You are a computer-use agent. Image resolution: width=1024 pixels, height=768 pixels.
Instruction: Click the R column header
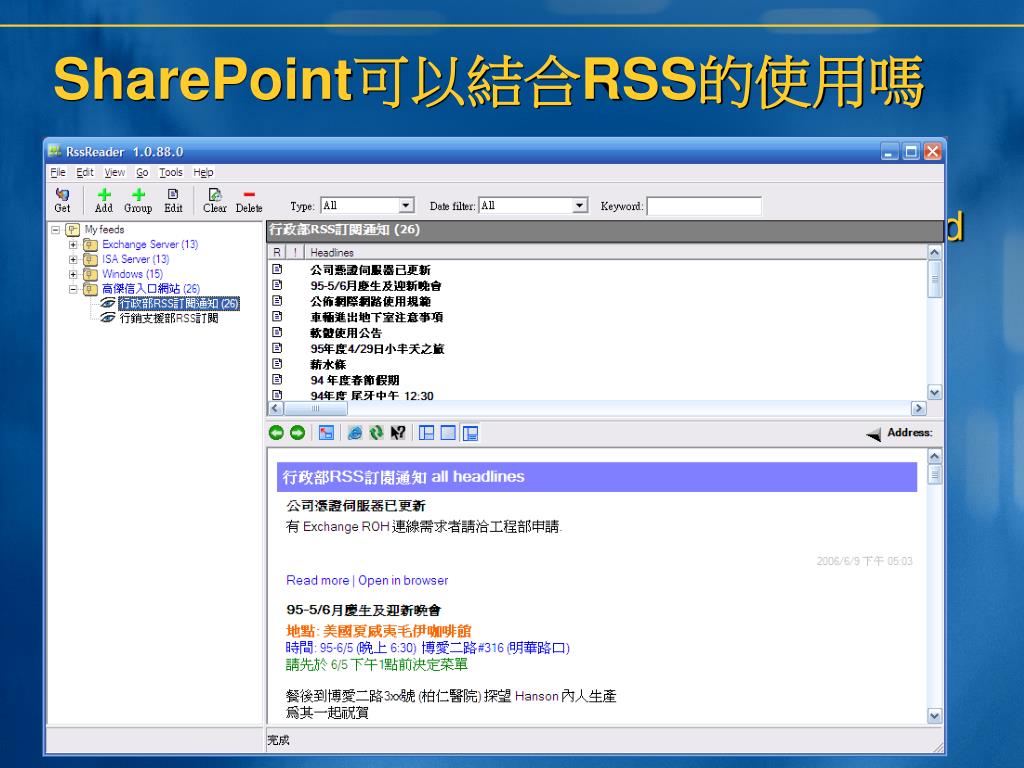pos(277,252)
